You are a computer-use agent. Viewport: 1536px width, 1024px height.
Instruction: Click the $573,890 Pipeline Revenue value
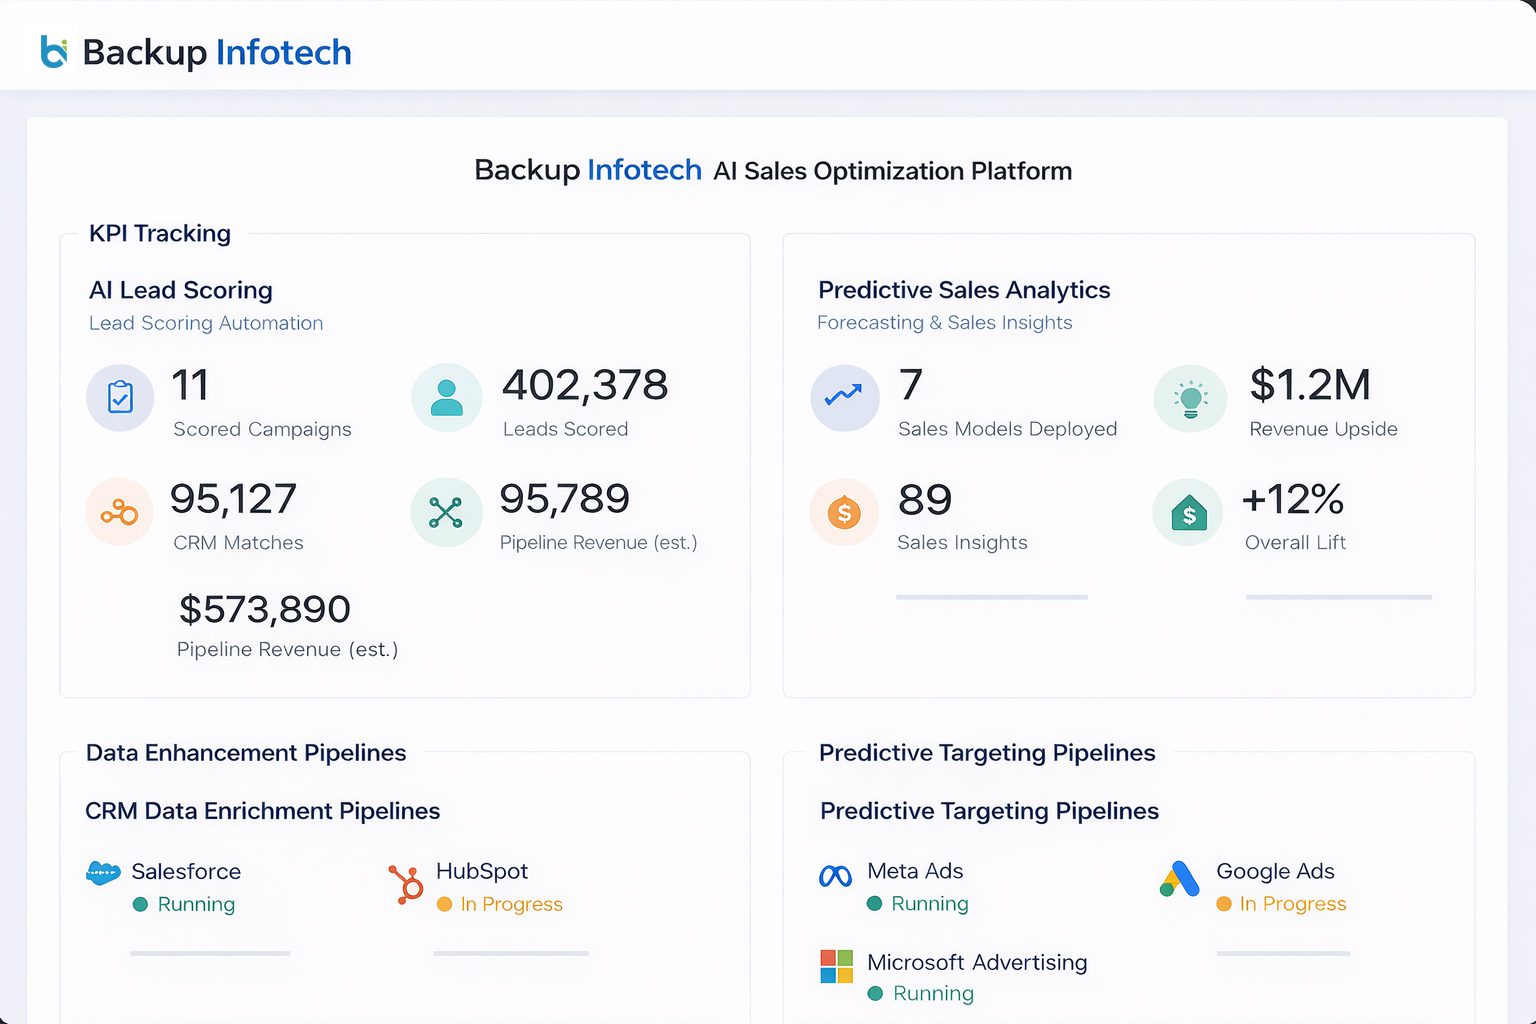tap(265, 609)
